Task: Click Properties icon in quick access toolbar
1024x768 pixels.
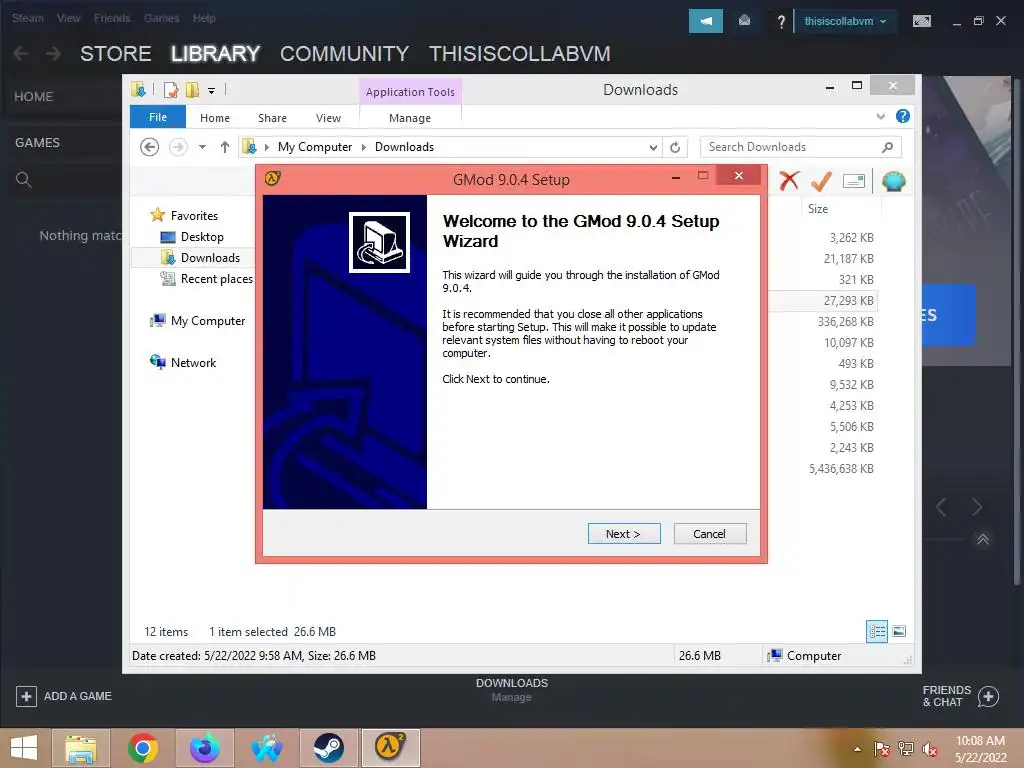Action: 171,90
